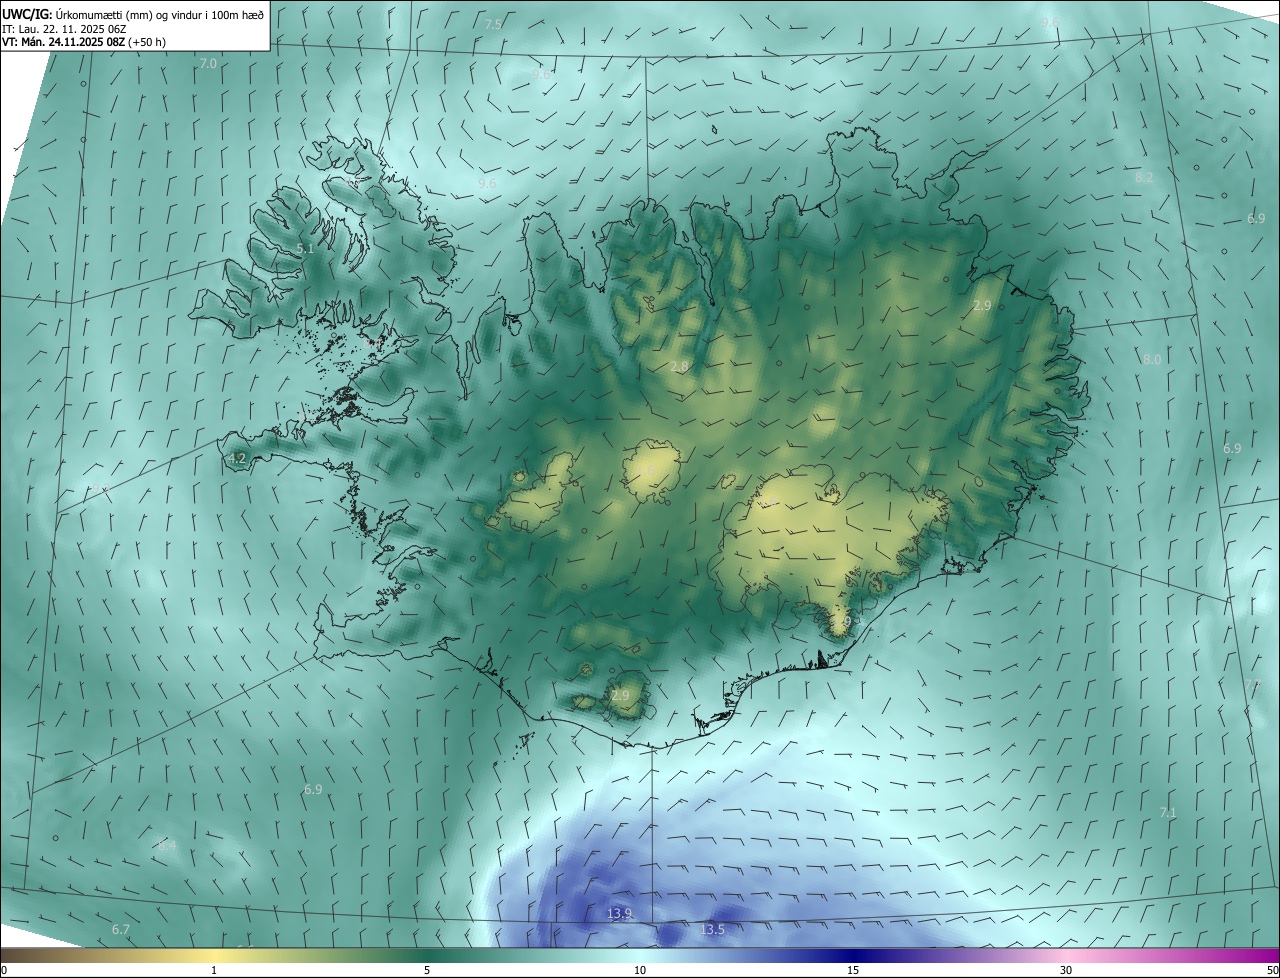Image resolution: width=1280 pixels, height=978 pixels.
Task: Click the 7.1 value label on the map
Action: click(x=1167, y=813)
